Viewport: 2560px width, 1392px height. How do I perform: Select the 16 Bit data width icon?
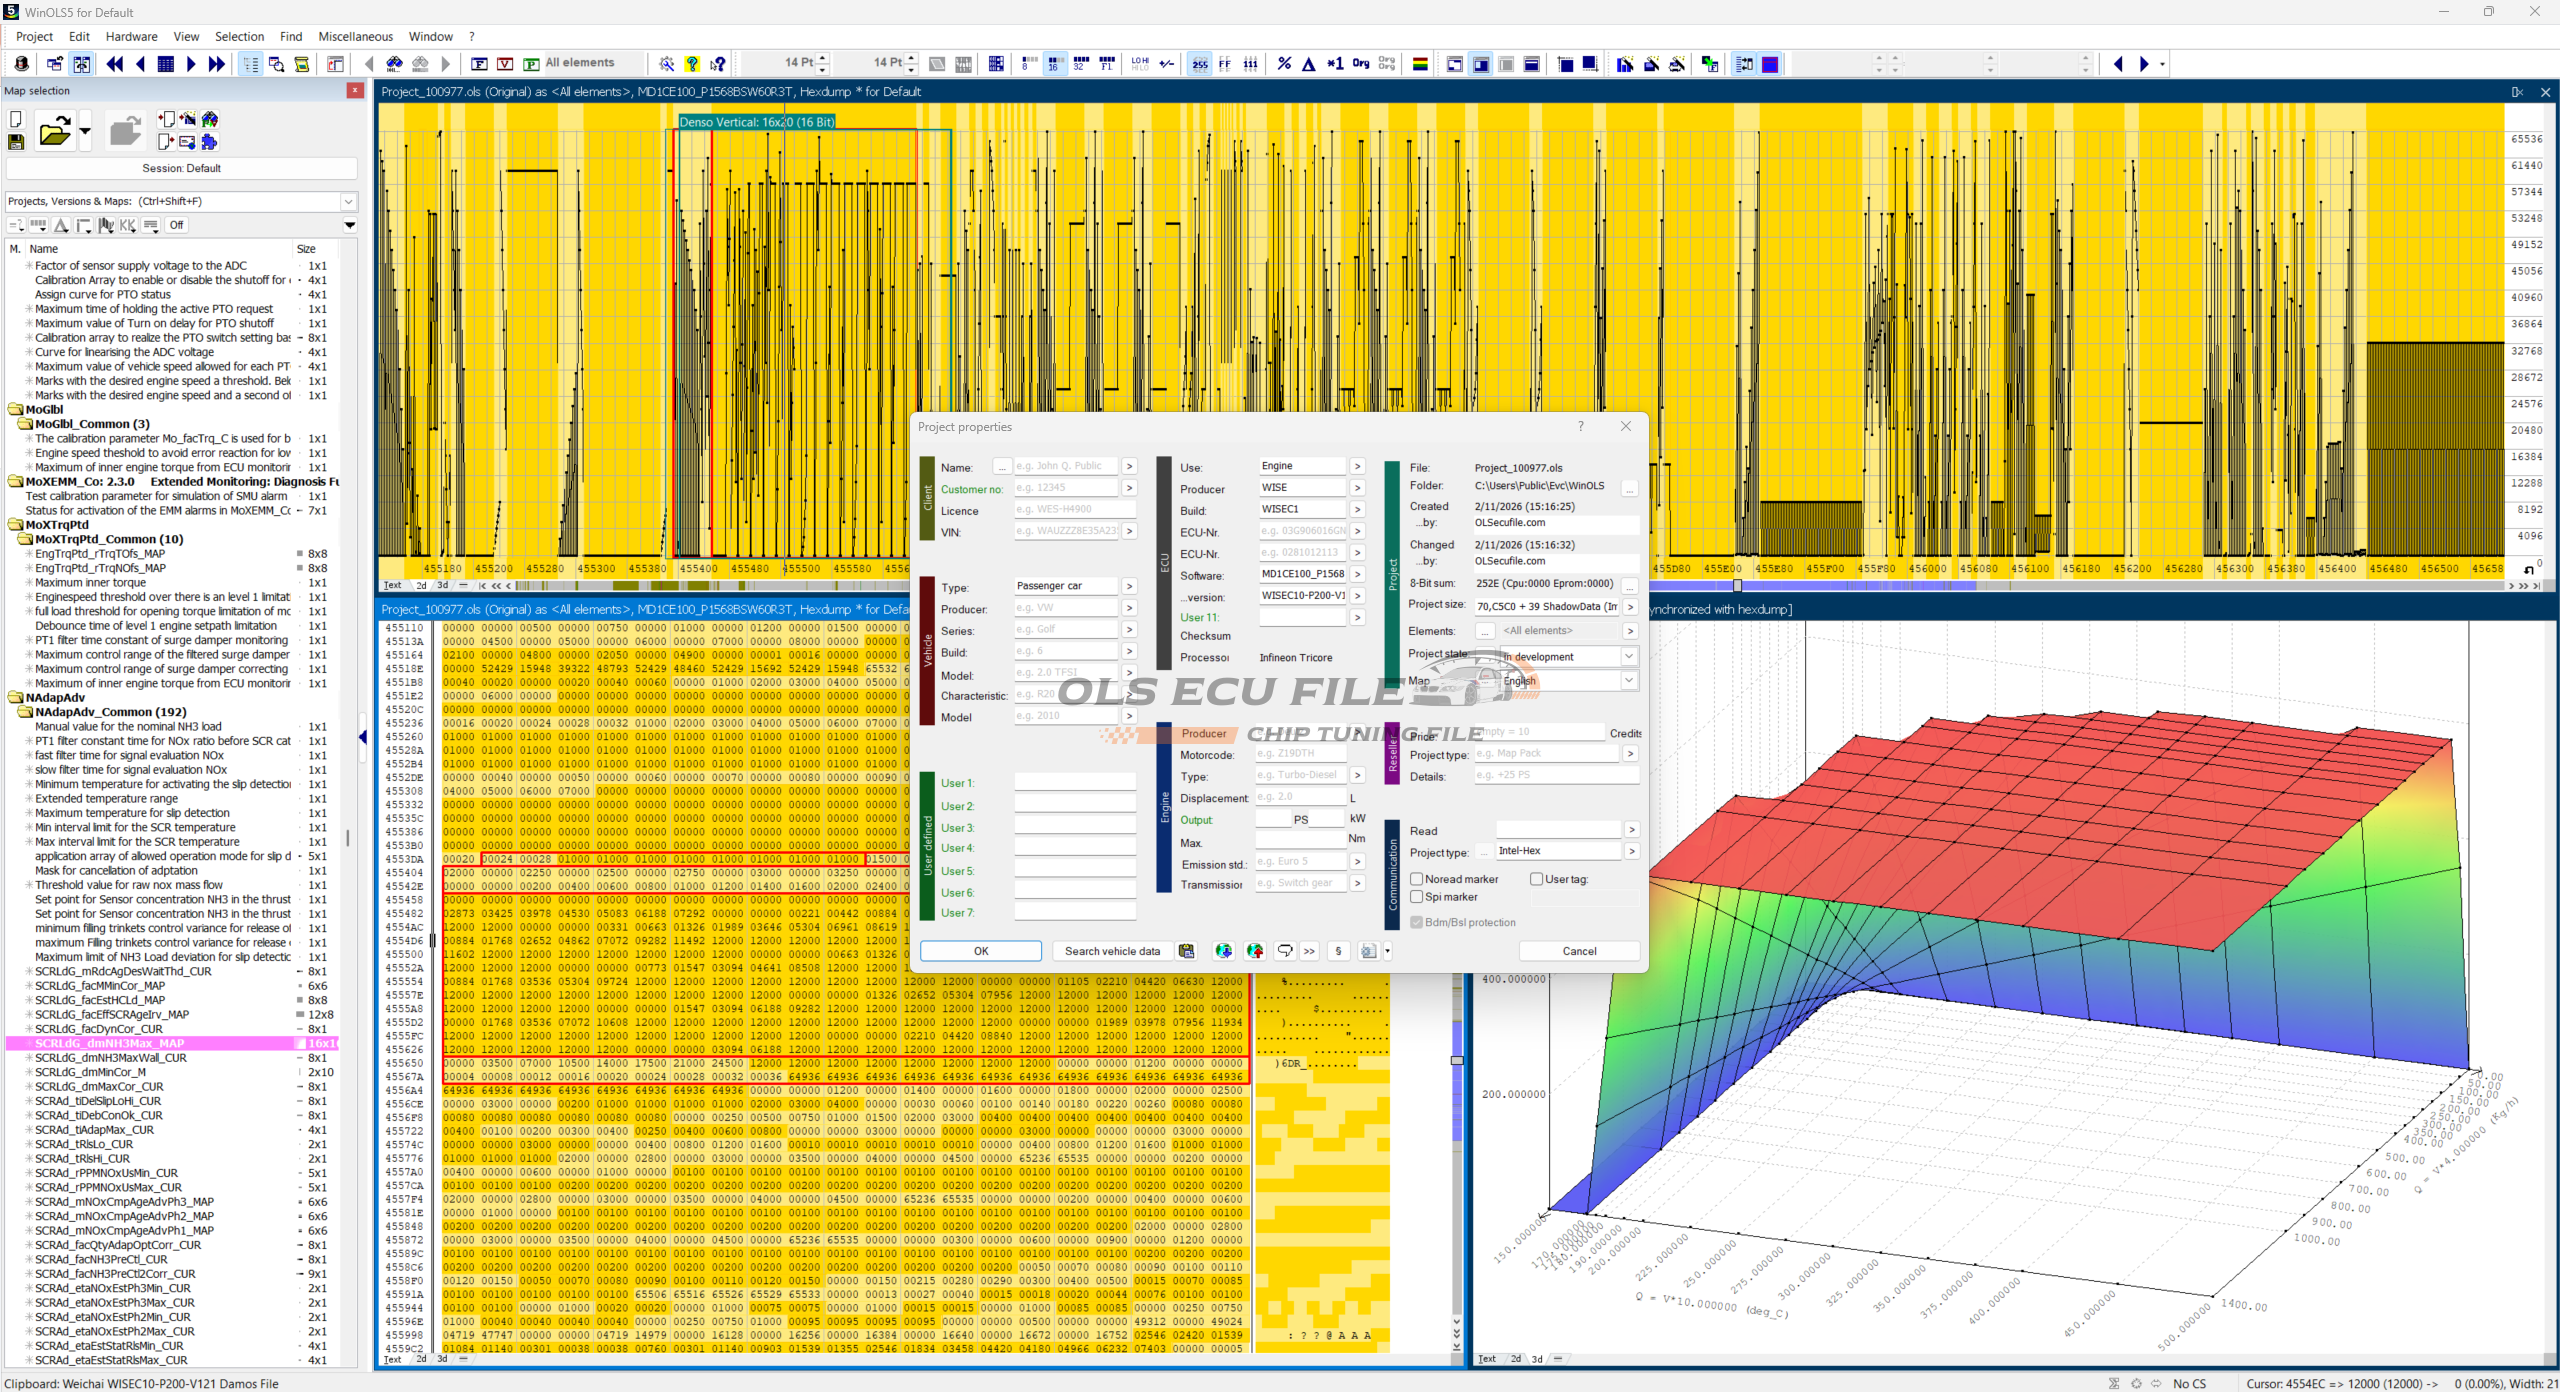(1054, 64)
